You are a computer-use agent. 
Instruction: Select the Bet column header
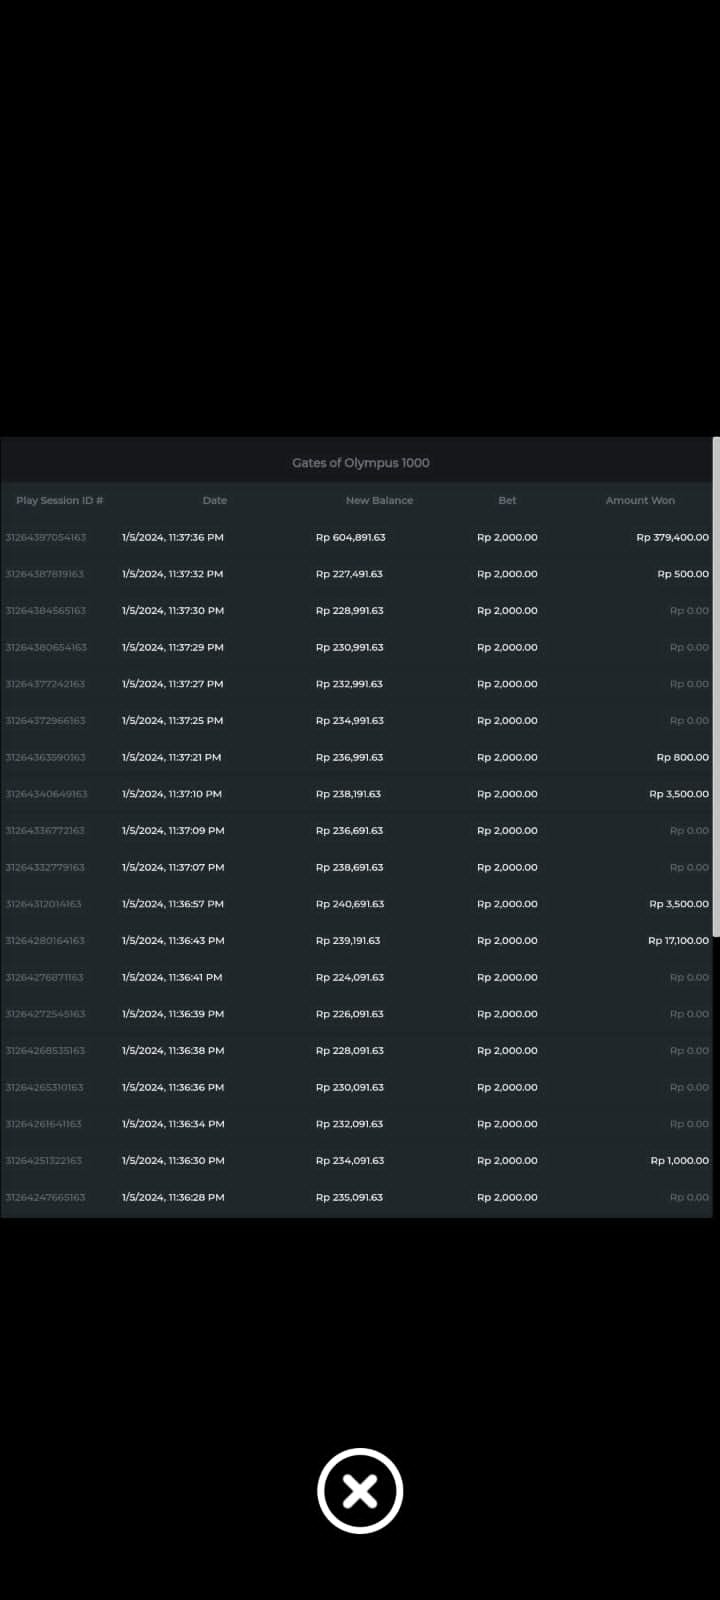(x=507, y=500)
